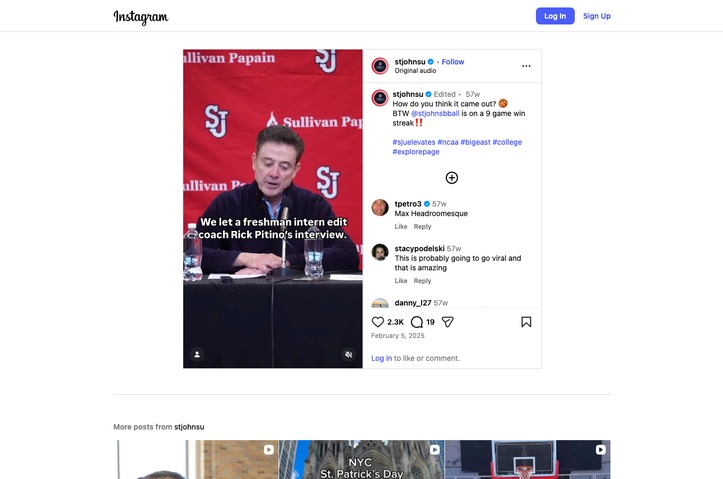This screenshot has height=479, width=723.
Task: Load more comments with plus circle icon
Action: (x=452, y=178)
